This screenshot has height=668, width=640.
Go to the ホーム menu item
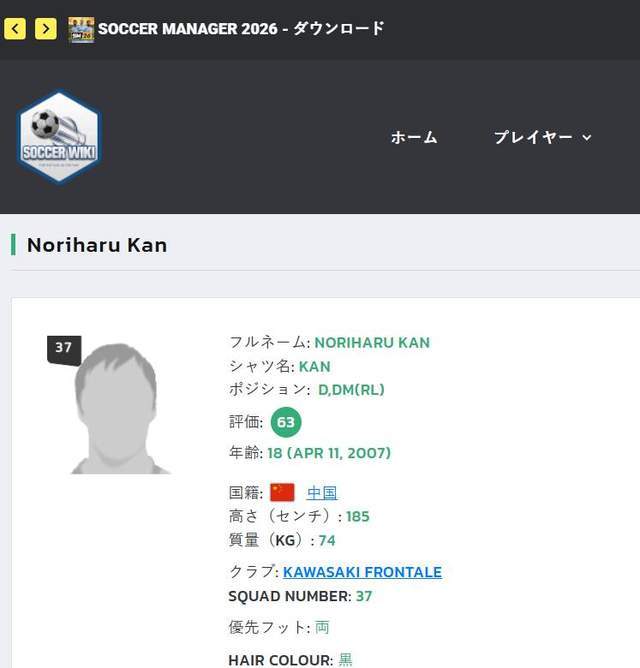click(x=414, y=138)
